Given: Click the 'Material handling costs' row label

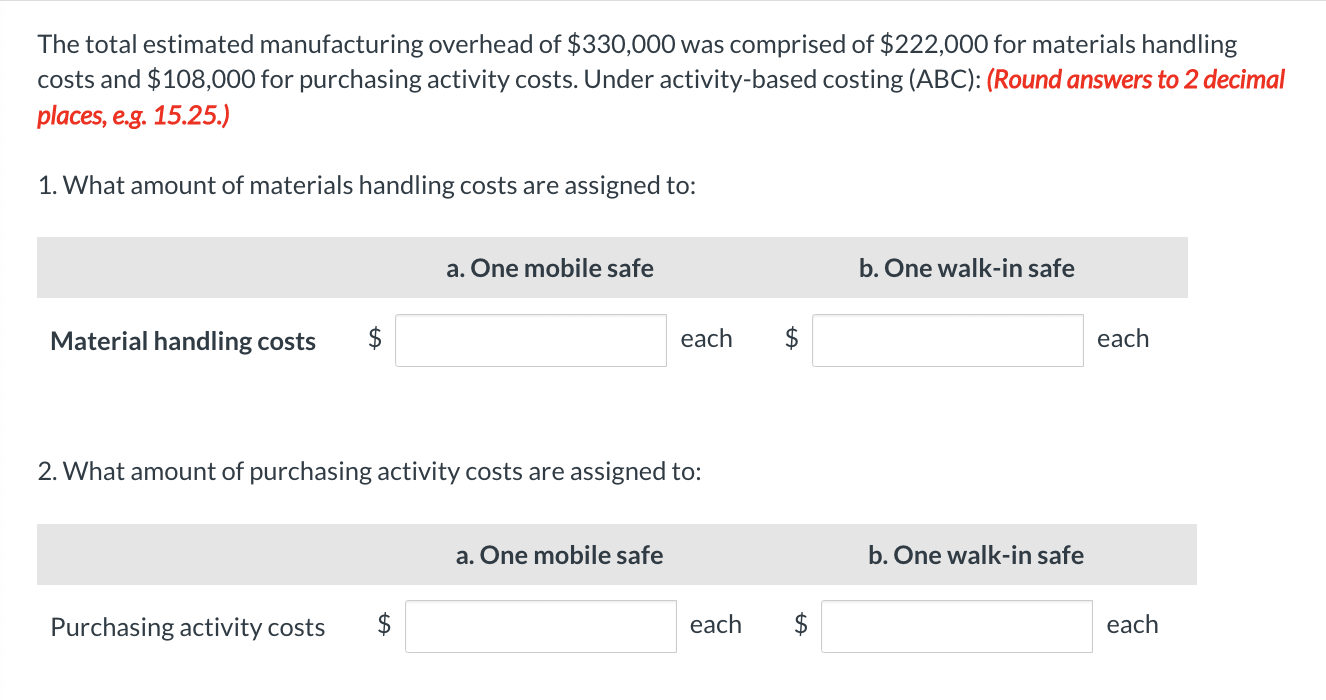Looking at the screenshot, I should pos(183,341).
